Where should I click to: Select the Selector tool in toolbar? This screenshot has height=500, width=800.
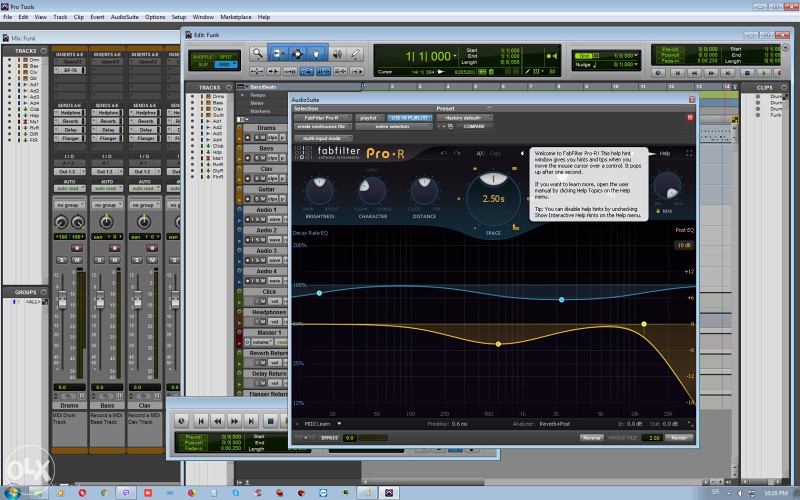point(297,54)
